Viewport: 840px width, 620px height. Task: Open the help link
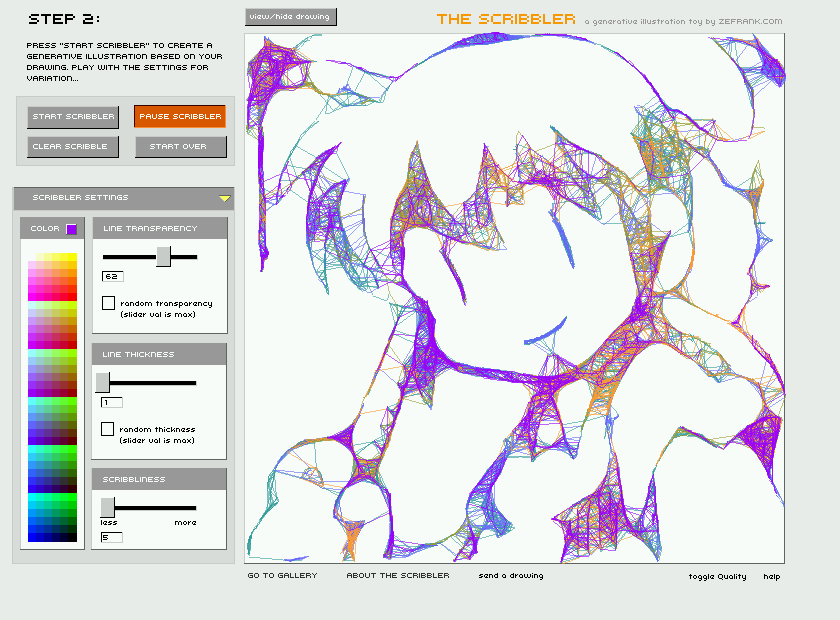coord(771,577)
